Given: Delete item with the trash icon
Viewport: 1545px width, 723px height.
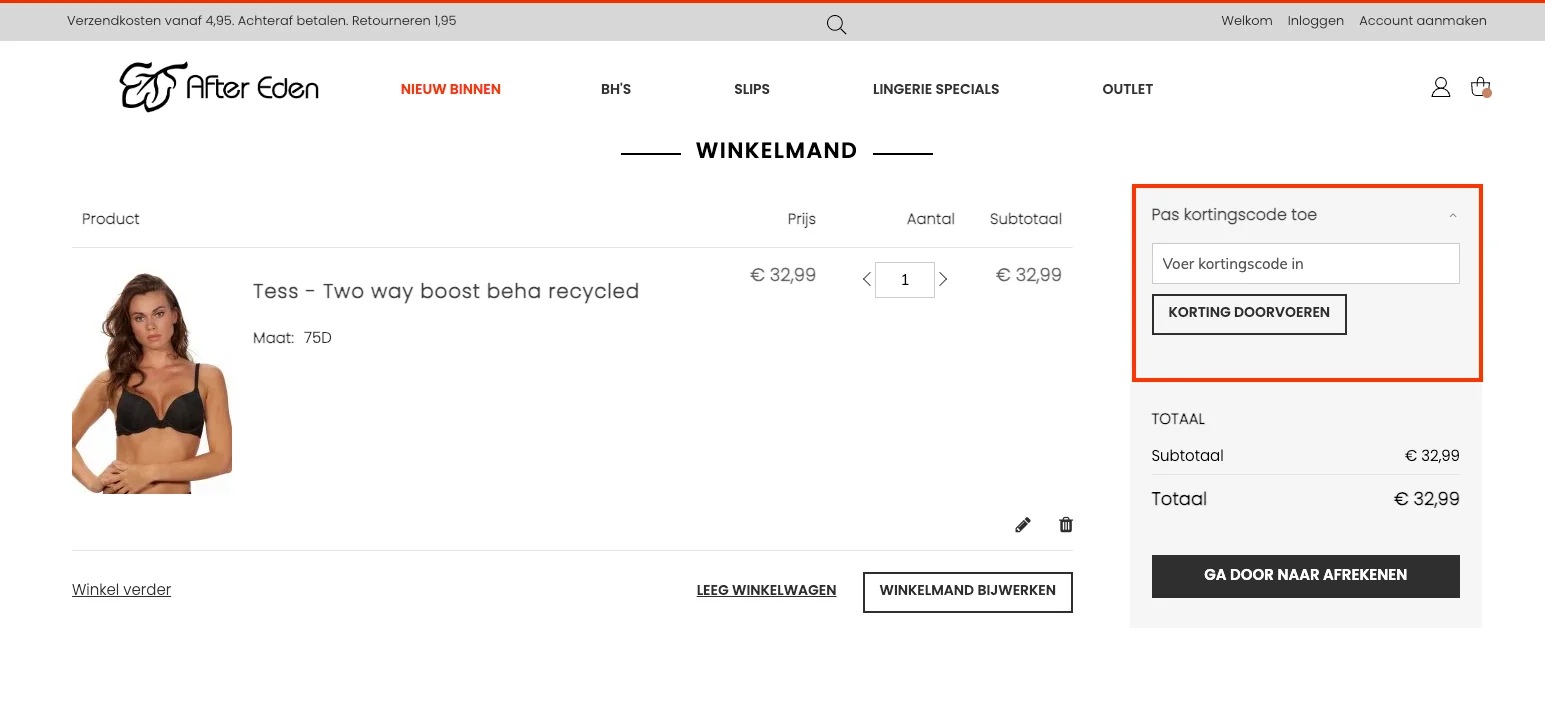Looking at the screenshot, I should [x=1066, y=525].
